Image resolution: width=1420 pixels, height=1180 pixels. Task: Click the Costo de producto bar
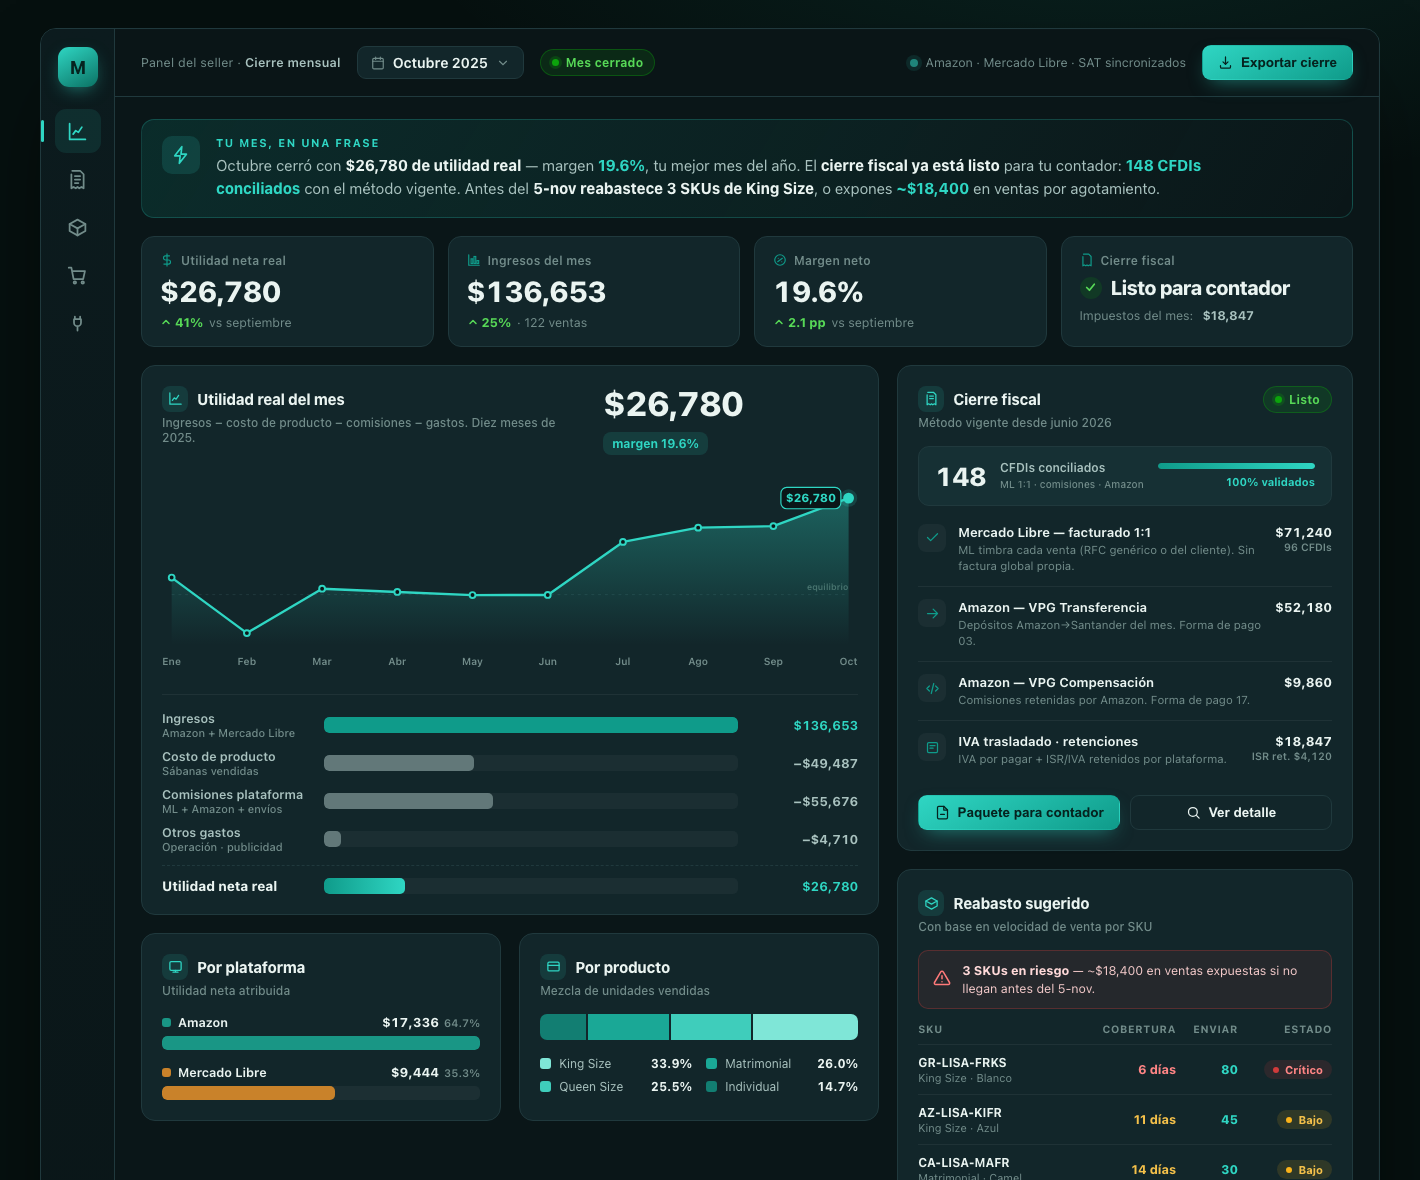tap(399, 763)
